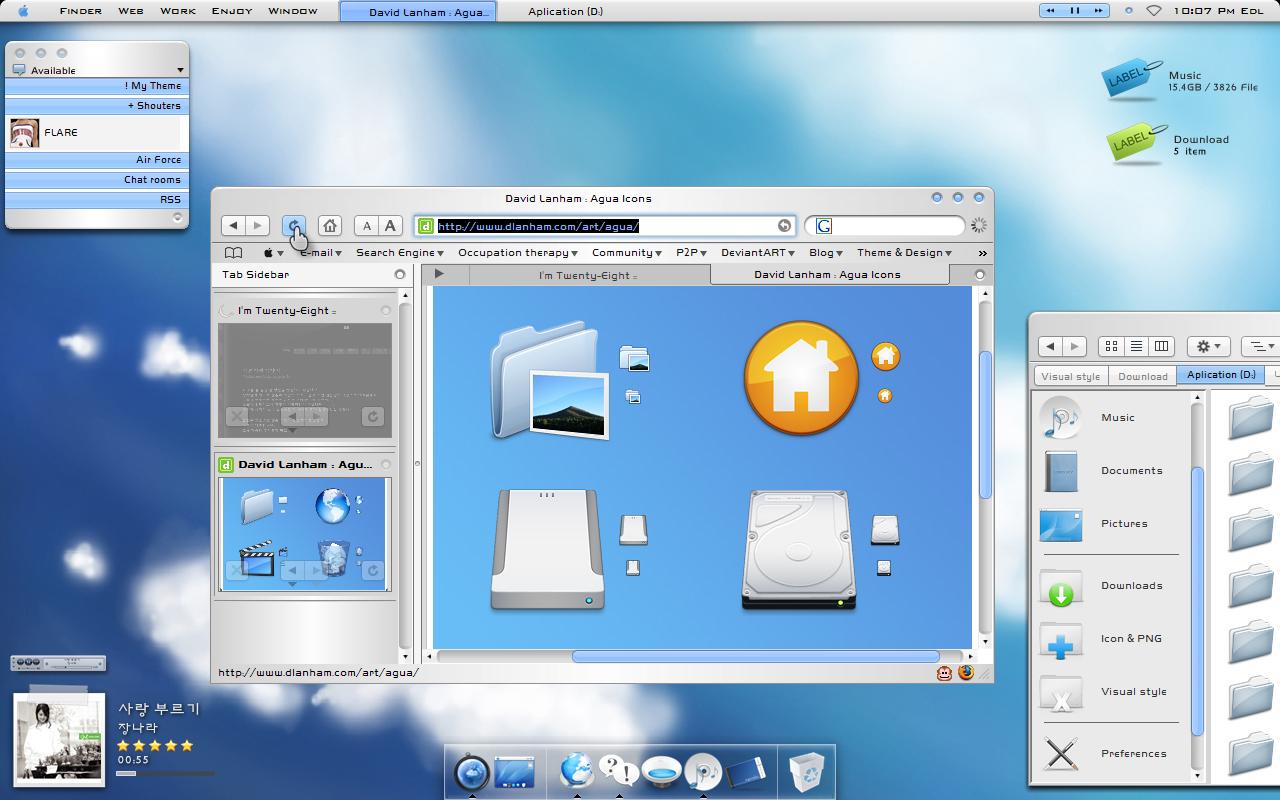Switch file manager to icon grid view
Image resolution: width=1280 pixels, height=800 pixels.
(1111, 346)
